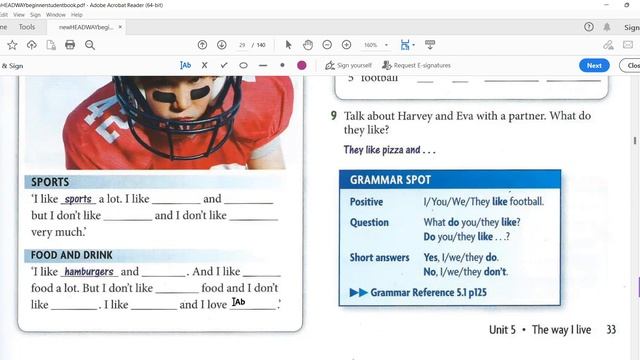Add current file to starred favorites
Image resolution: width=640 pixels, height=360 pixels.
[12, 45]
